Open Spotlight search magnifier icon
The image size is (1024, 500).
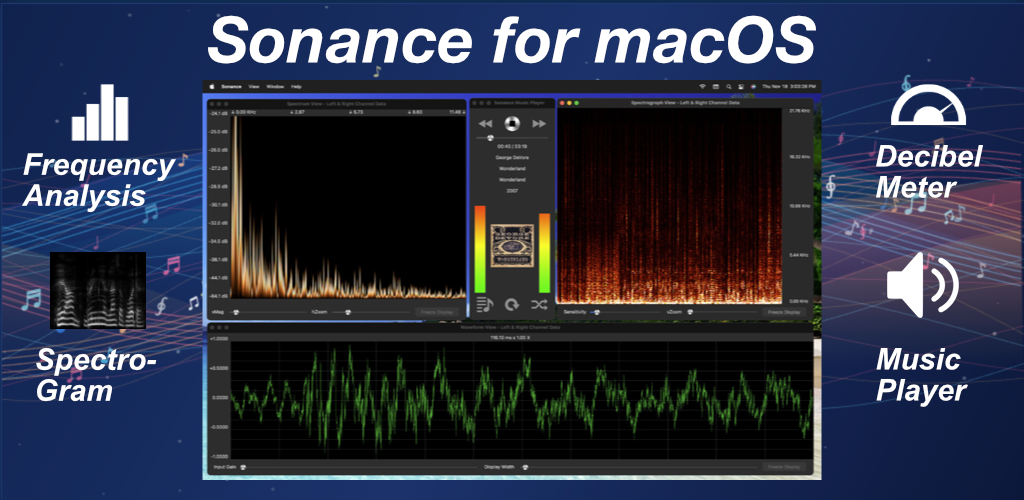(729, 86)
